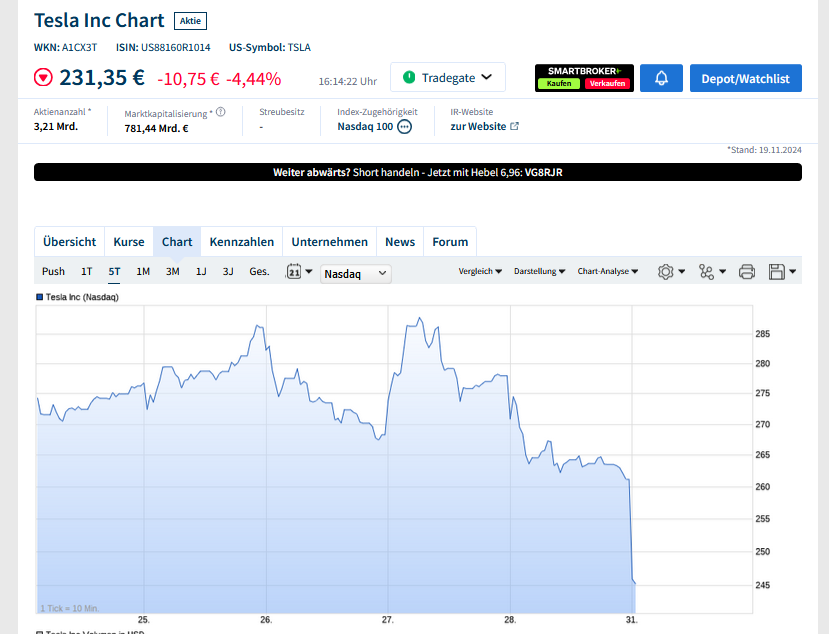Screen dimensions: 829x634
Task: Open the 'zur Website' IR link
Action: 484,127
